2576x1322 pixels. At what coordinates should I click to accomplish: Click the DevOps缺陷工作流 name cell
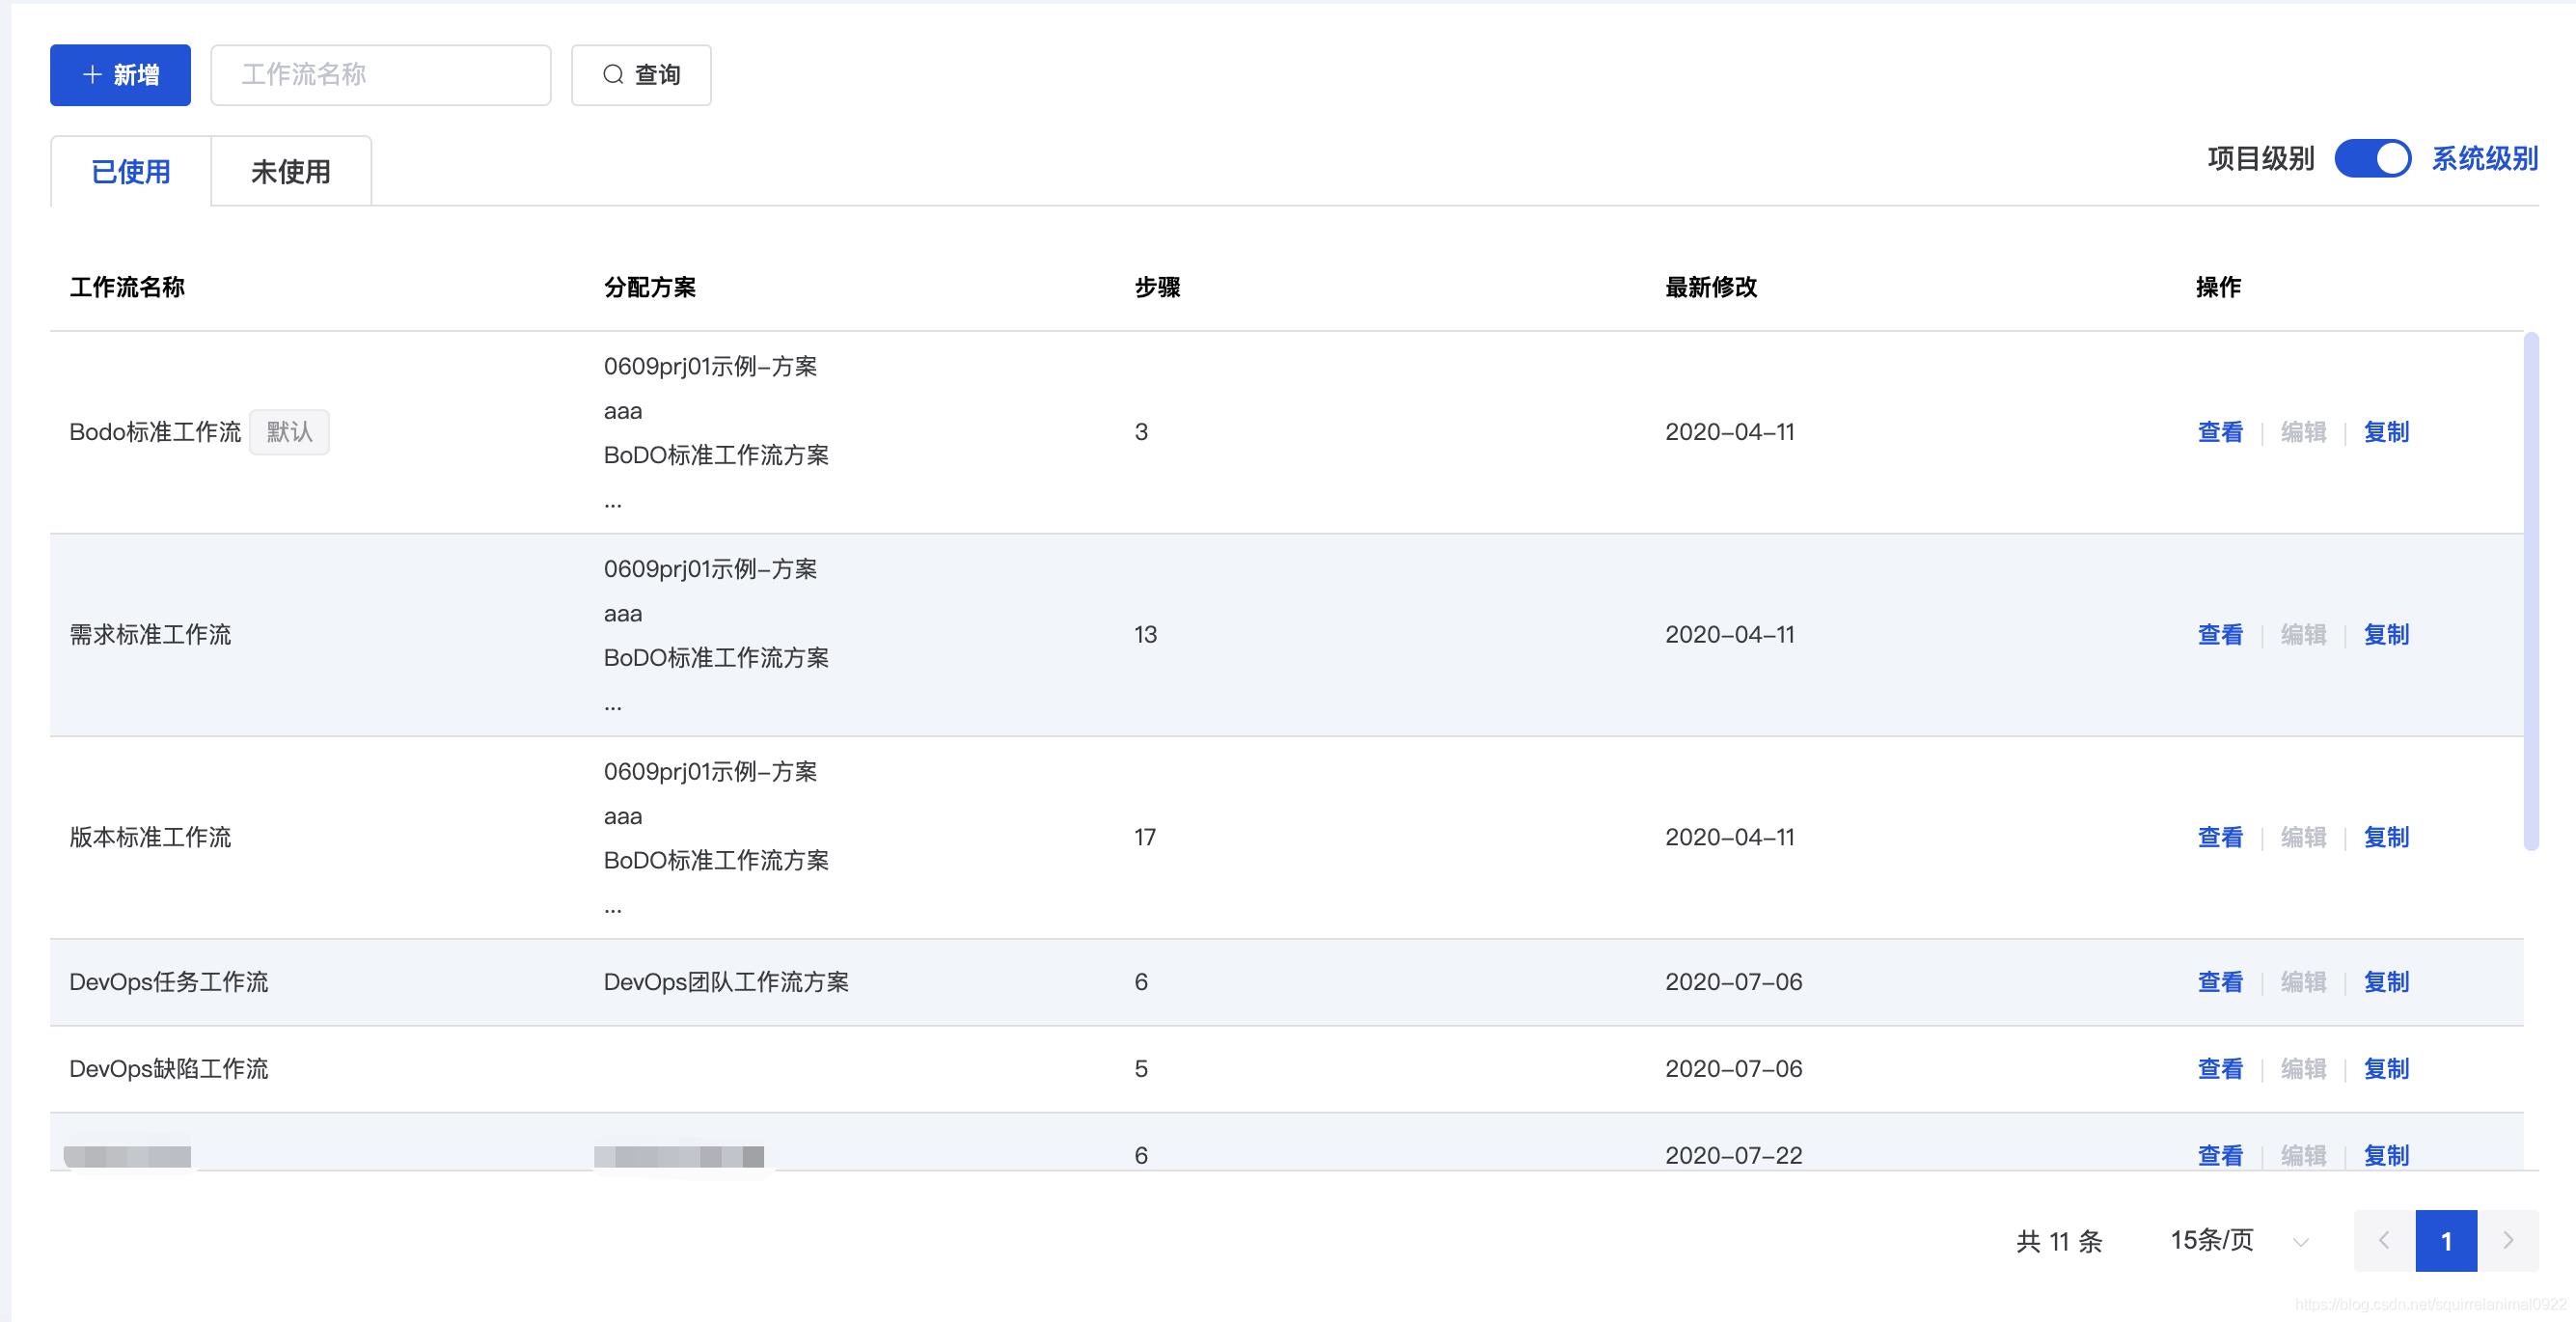point(169,1069)
